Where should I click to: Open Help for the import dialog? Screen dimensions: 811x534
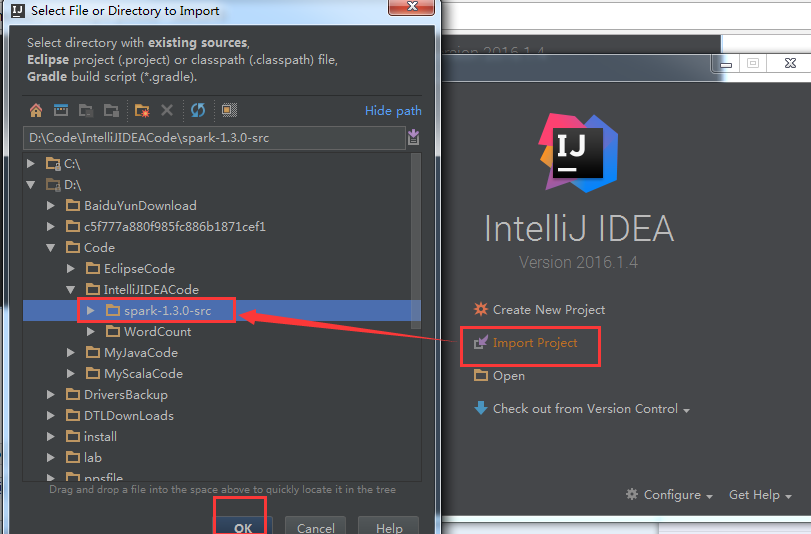point(389,527)
